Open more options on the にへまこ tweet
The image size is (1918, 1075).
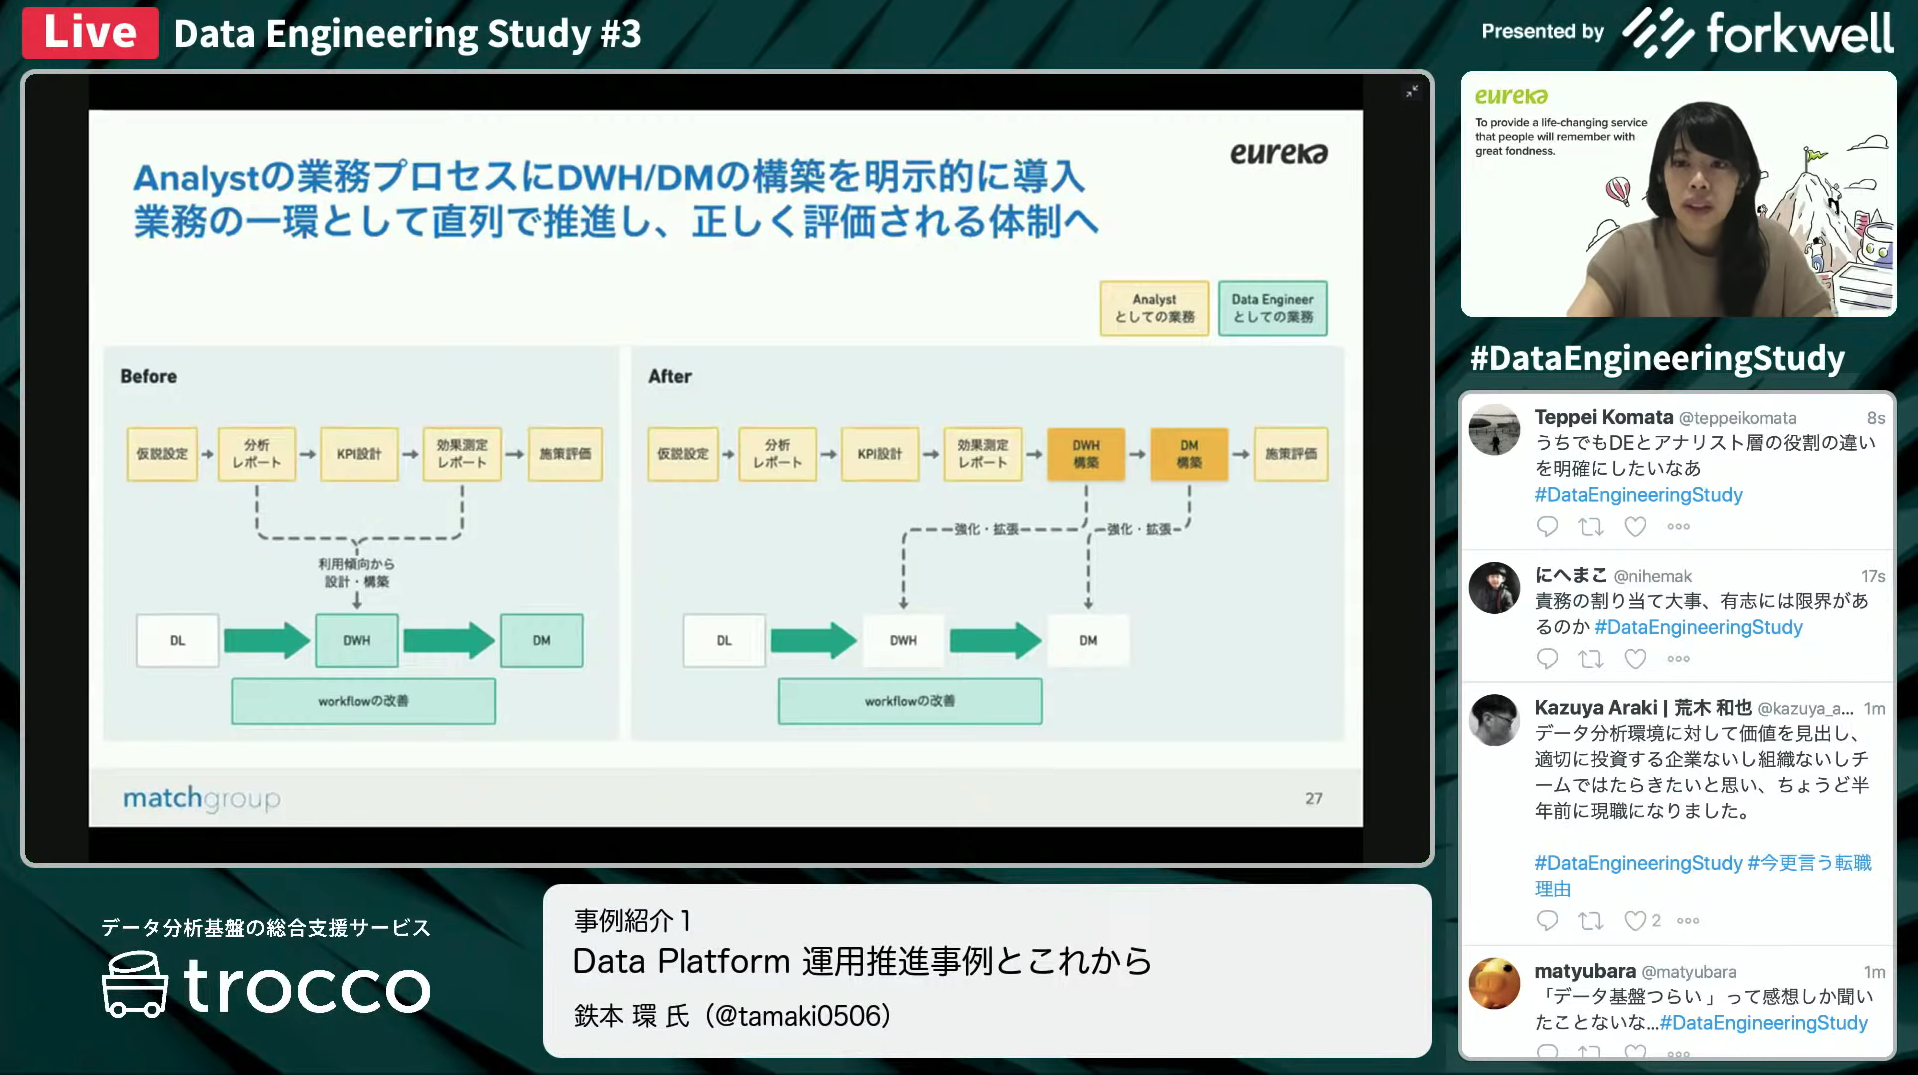pos(1679,658)
